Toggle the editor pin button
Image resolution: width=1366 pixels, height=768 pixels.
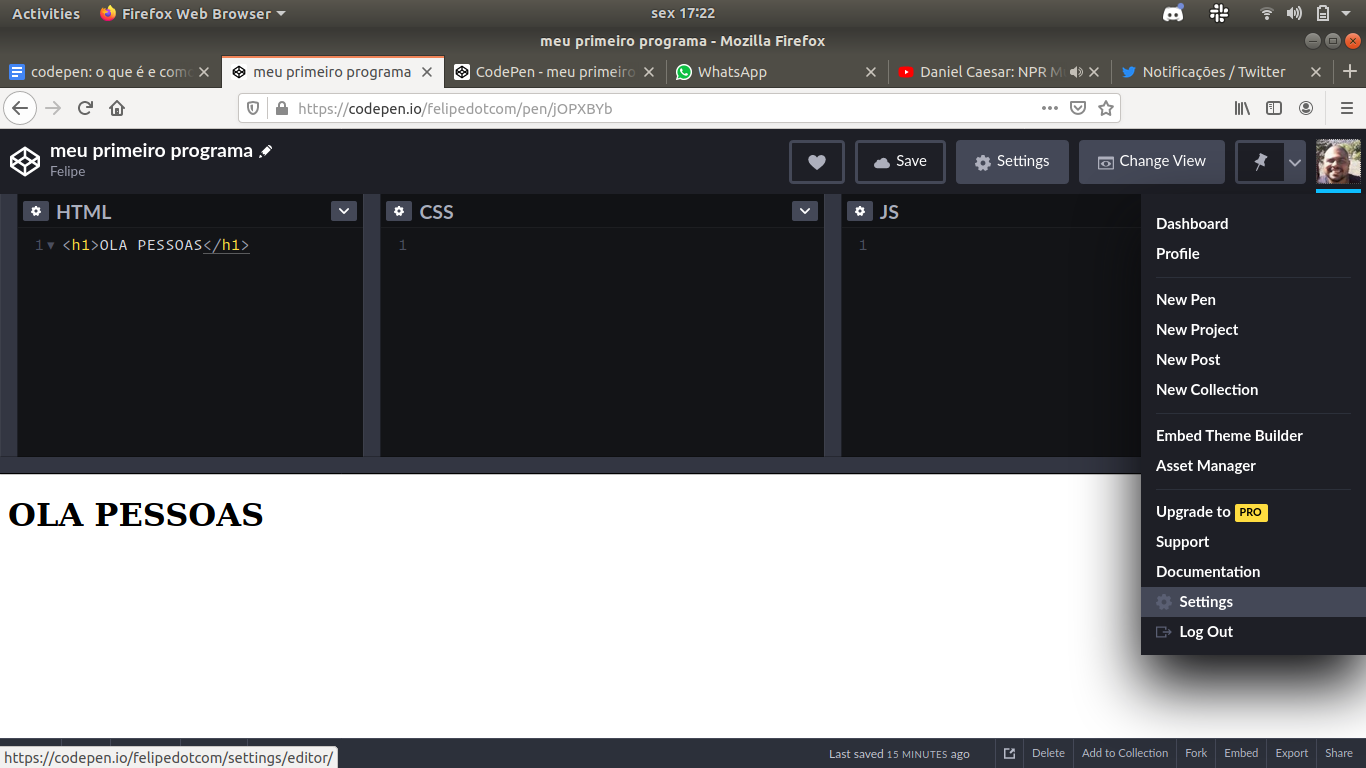(x=1257, y=161)
